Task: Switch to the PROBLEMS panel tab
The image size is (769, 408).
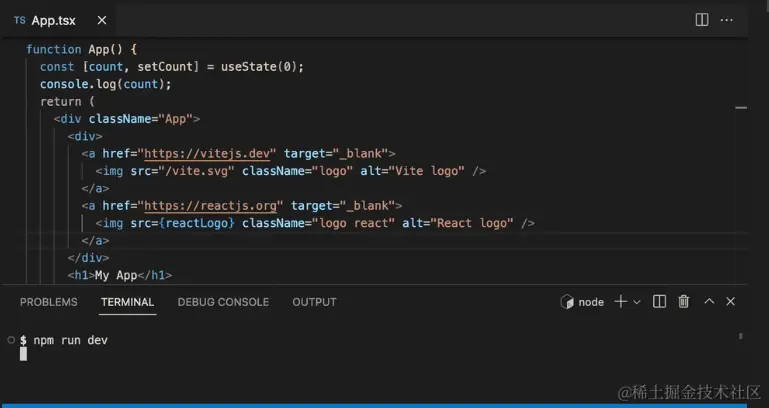Action: [x=49, y=302]
